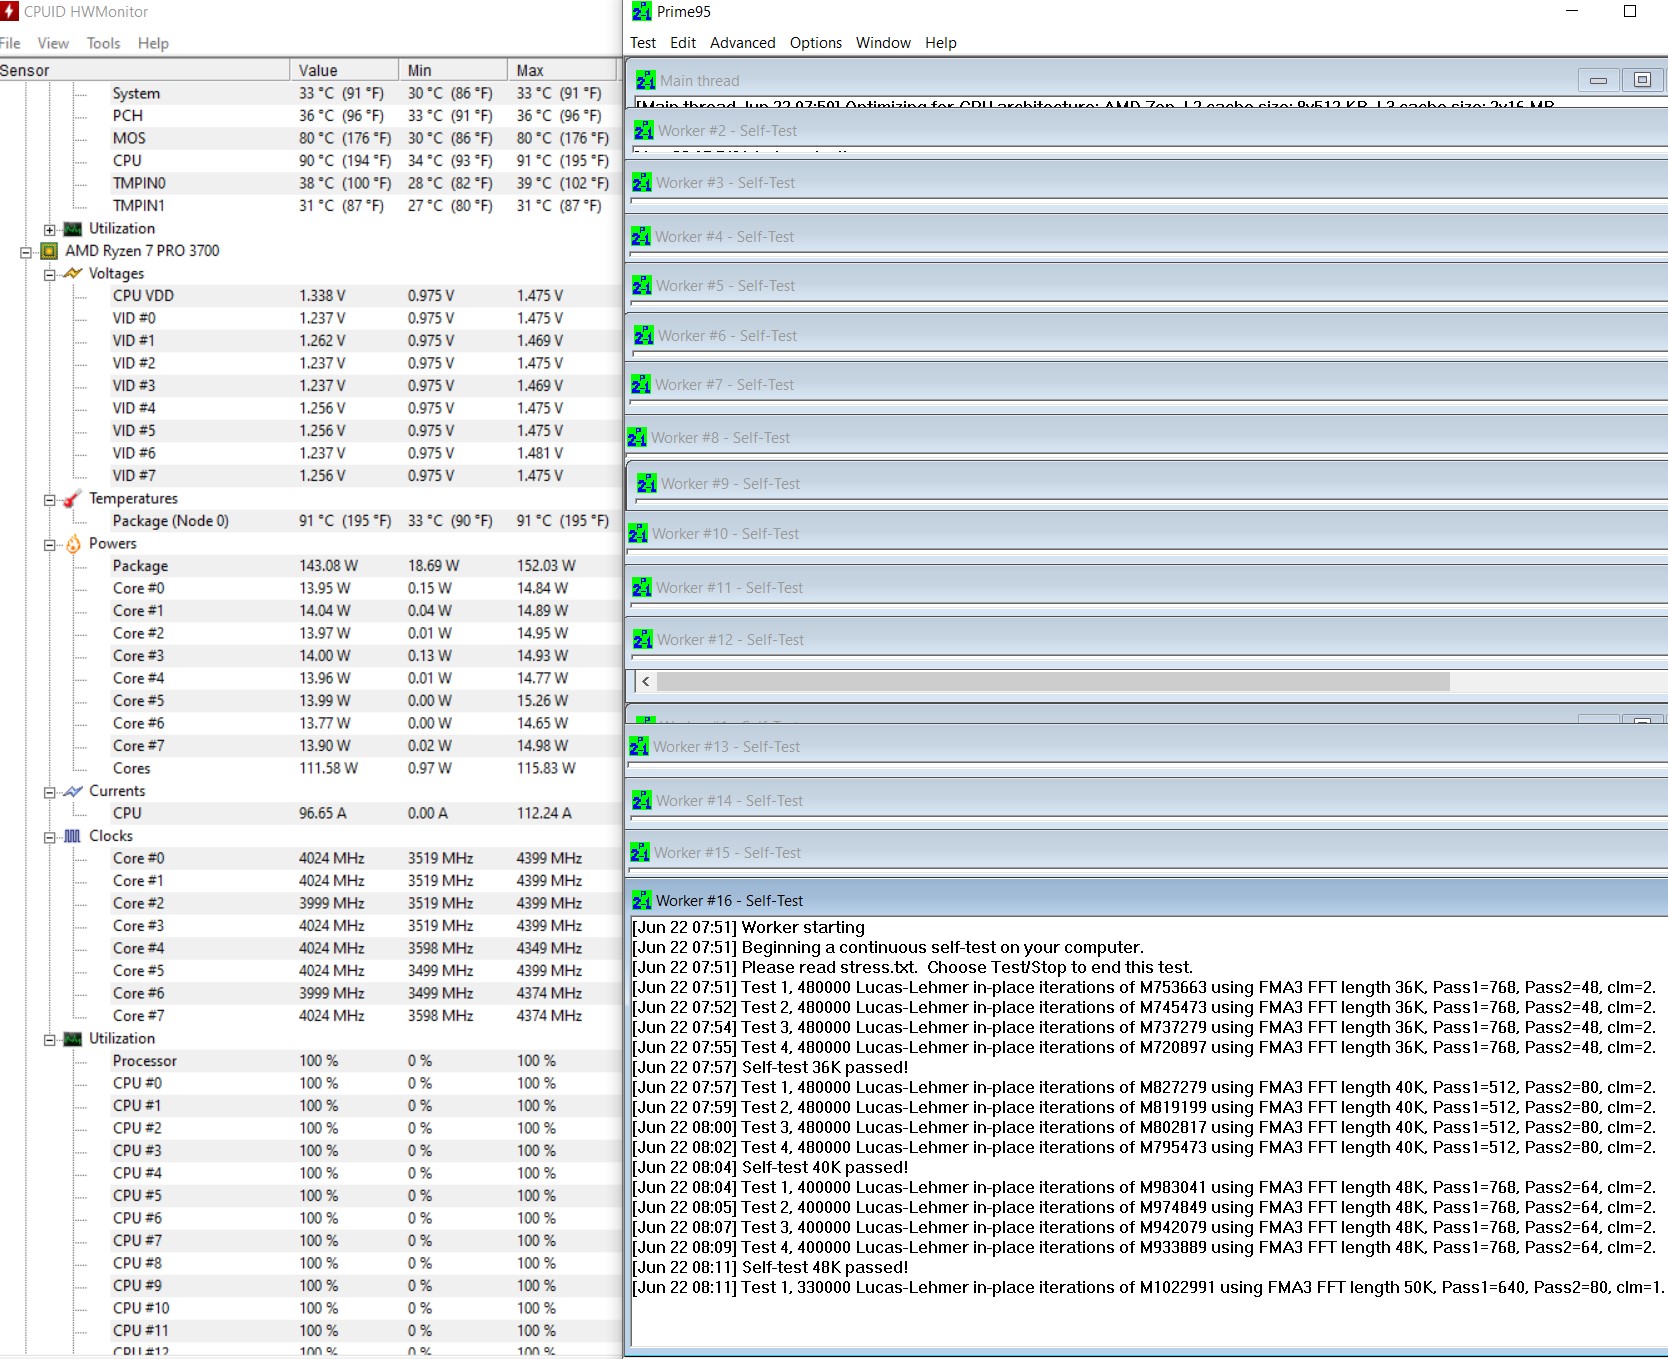Click the Worker #5 Self-Test window icon
The width and height of the screenshot is (1668, 1359).
[641, 286]
